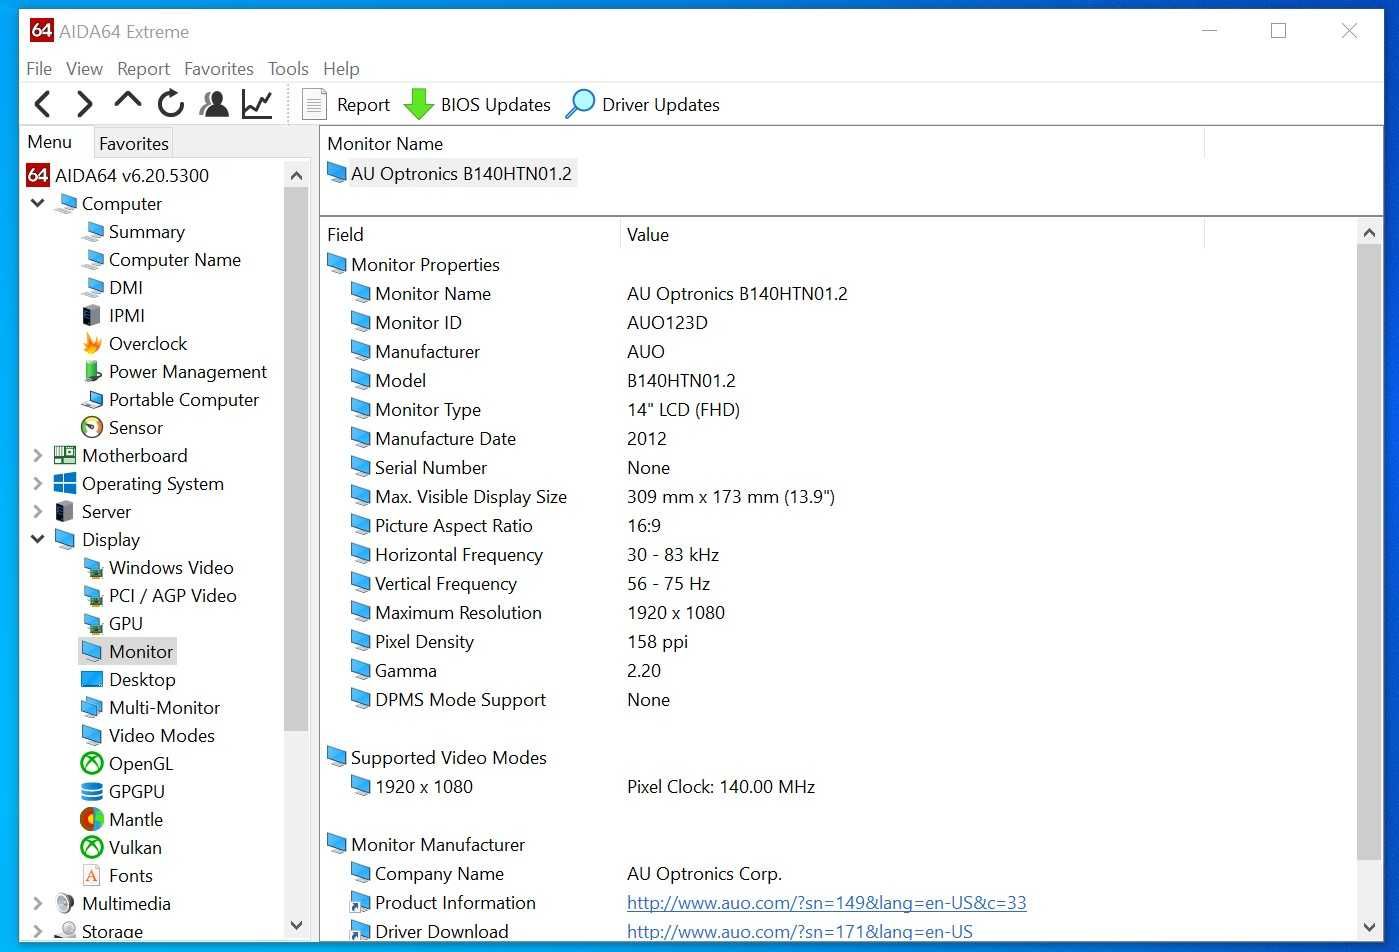Click the Multimedia speaker icon
Screen dimensions: 1399x952
point(65,904)
